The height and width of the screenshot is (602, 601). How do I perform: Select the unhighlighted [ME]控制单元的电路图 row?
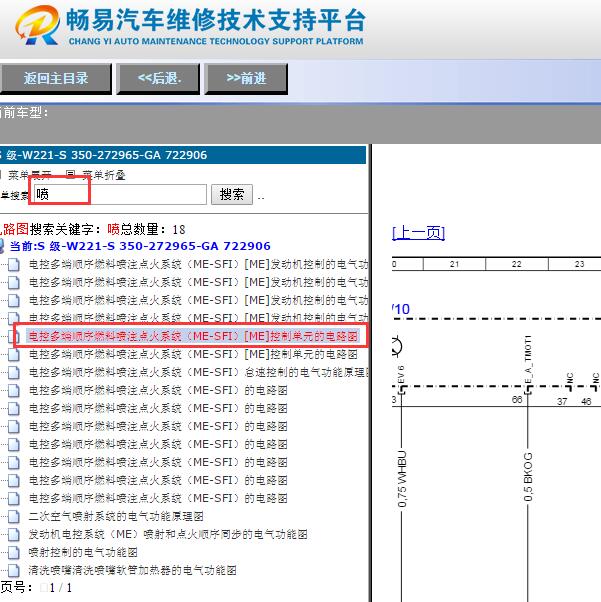[193, 354]
